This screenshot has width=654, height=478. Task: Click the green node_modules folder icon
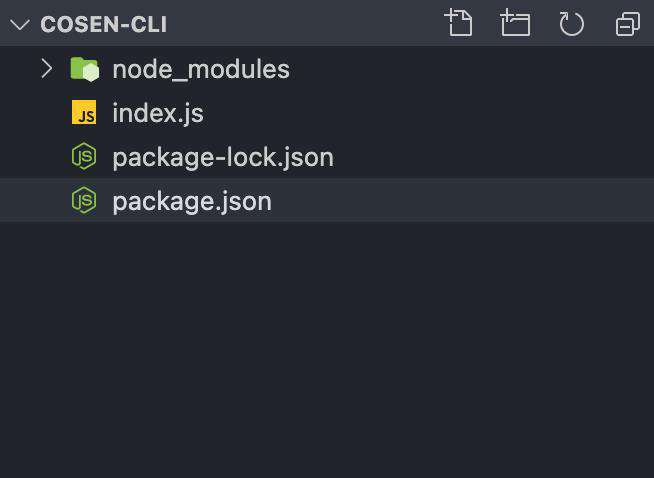(x=85, y=69)
